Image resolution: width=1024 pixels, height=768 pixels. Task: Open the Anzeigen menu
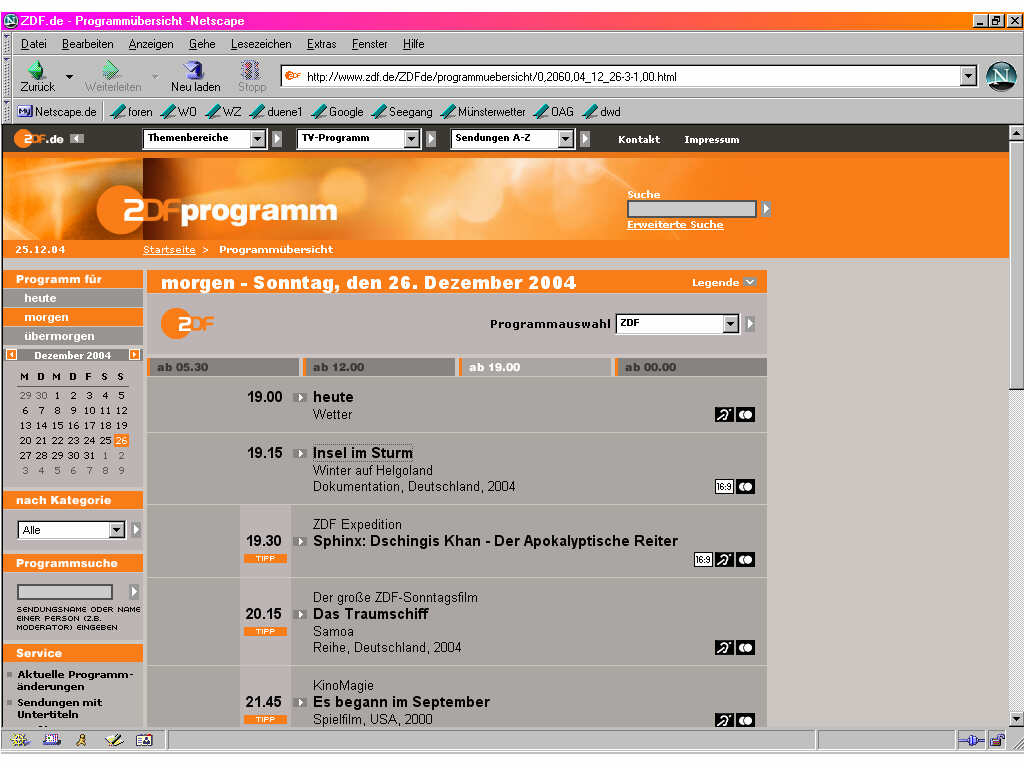click(151, 44)
